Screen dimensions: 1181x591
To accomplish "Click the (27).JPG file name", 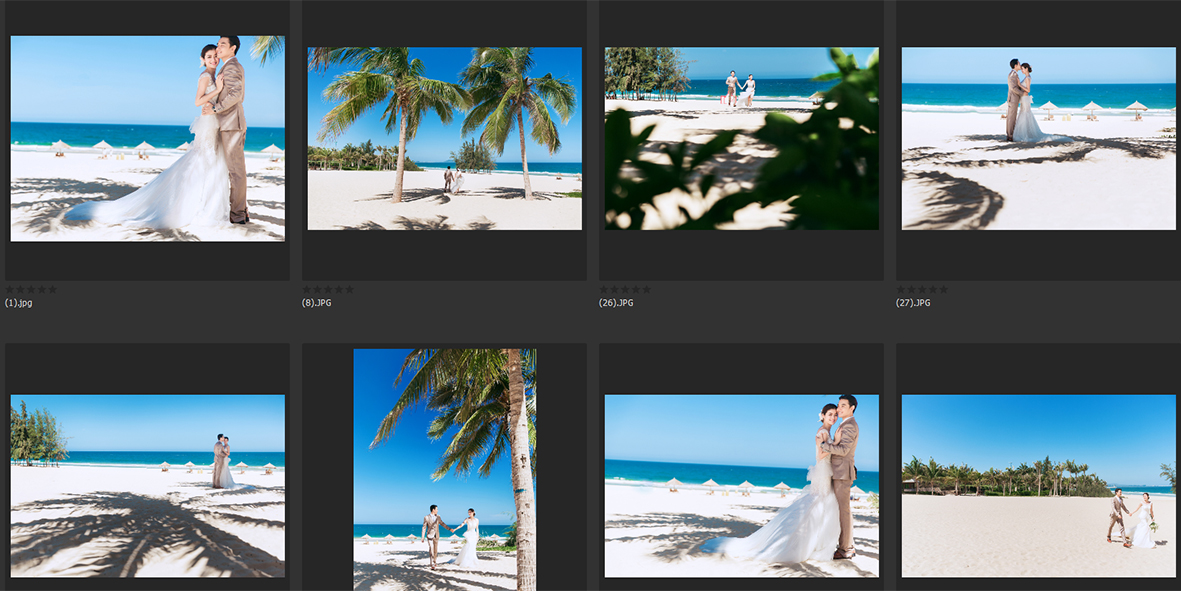I will (913, 303).
